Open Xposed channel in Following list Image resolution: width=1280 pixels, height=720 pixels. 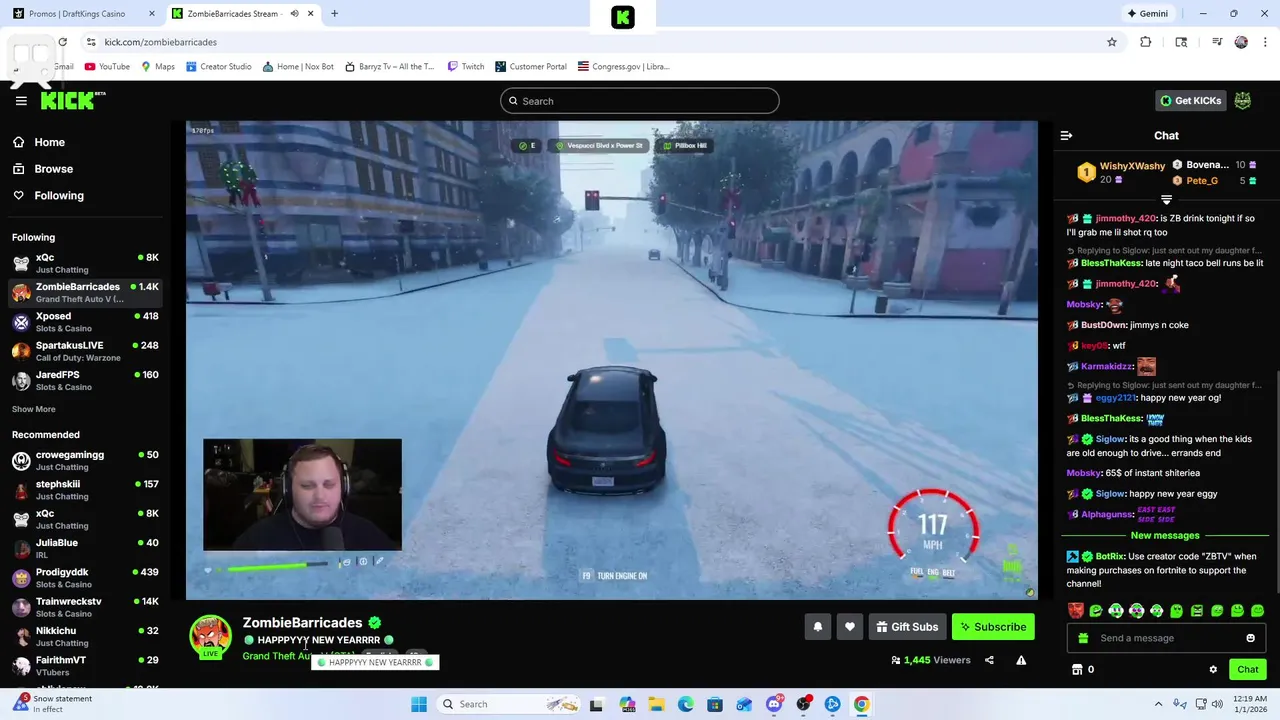pyautogui.click(x=85, y=322)
